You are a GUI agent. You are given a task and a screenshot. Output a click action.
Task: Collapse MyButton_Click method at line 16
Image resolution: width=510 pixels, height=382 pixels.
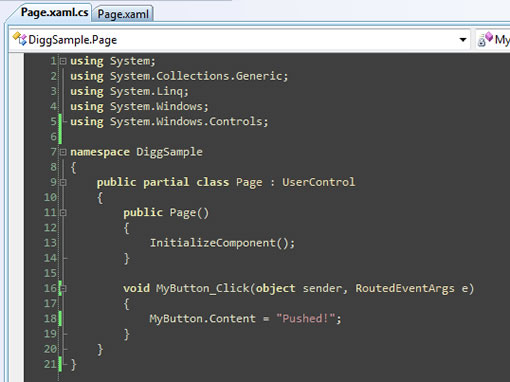[64, 288]
